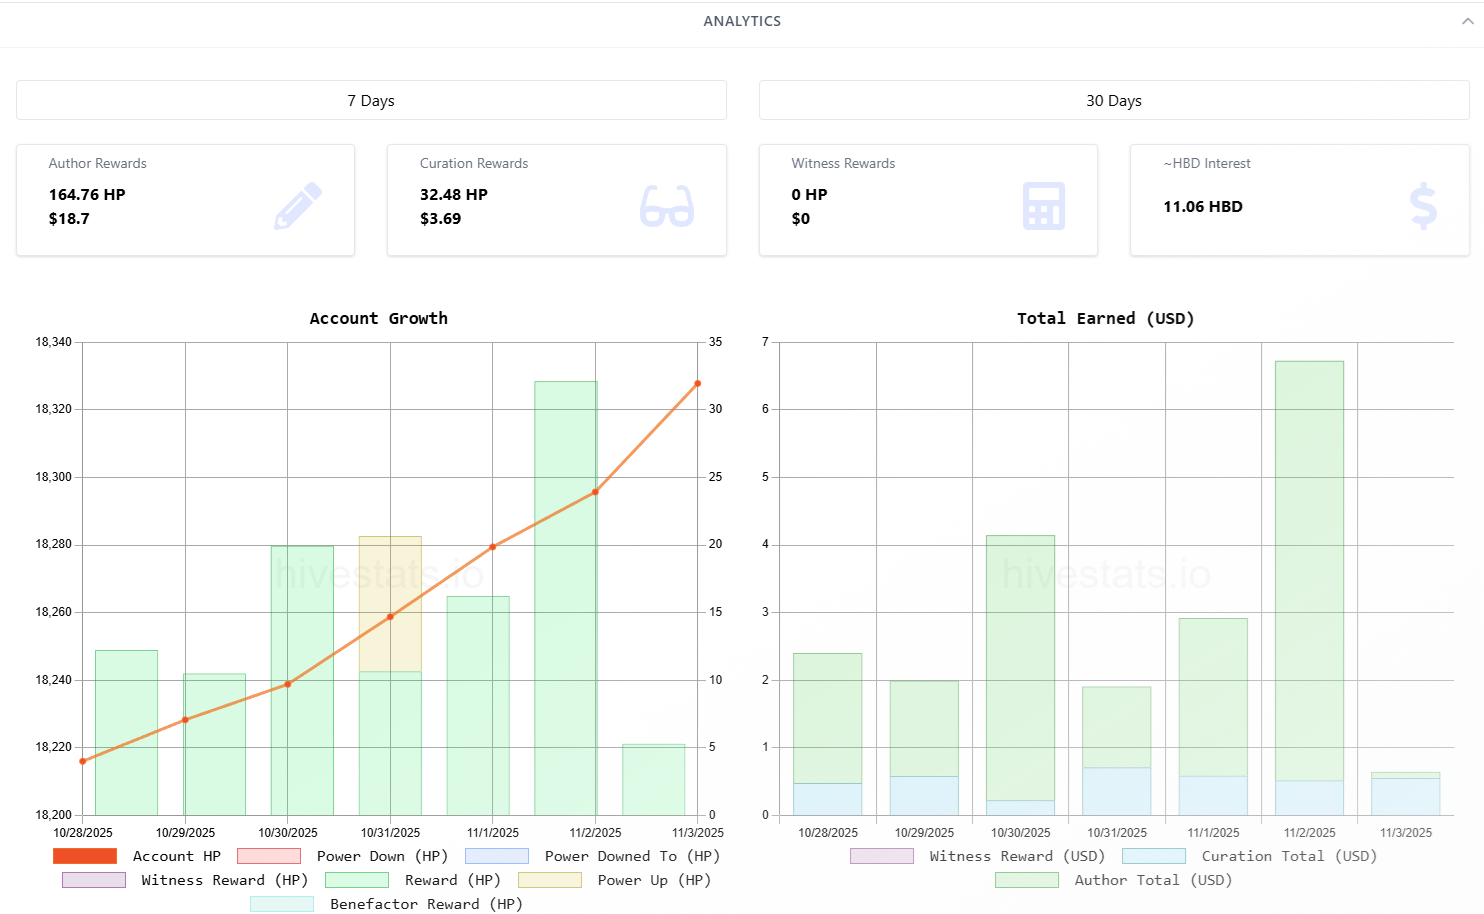Switch to the 7 Days tab

tap(371, 101)
